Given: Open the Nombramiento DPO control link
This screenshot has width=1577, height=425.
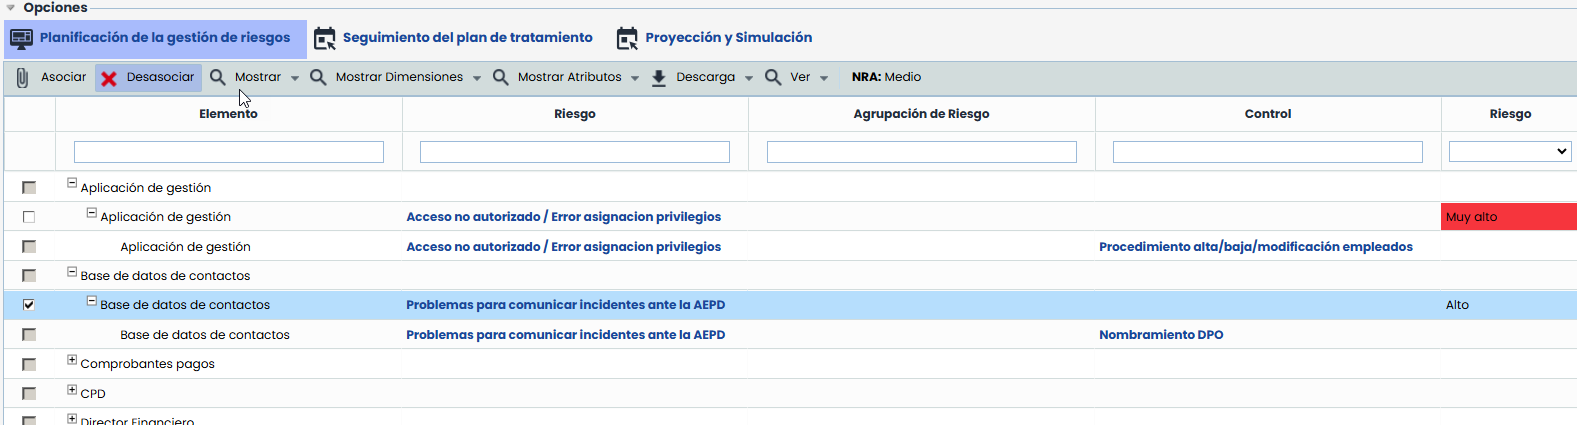Looking at the screenshot, I should click(x=1161, y=335).
